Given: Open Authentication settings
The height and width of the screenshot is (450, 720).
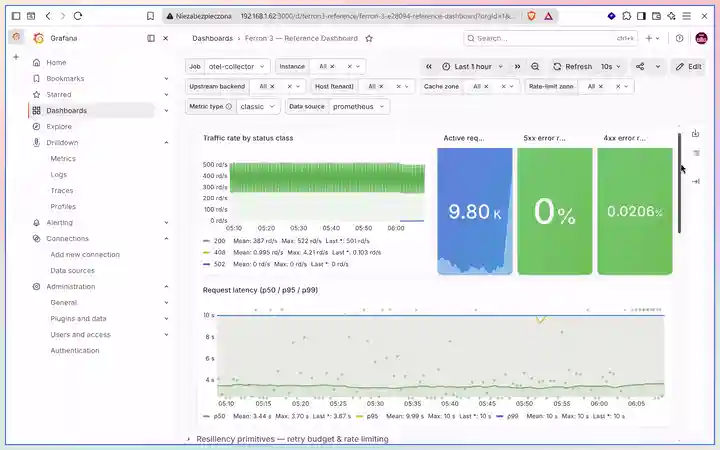Looking at the screenshot, I should (75, 350).
